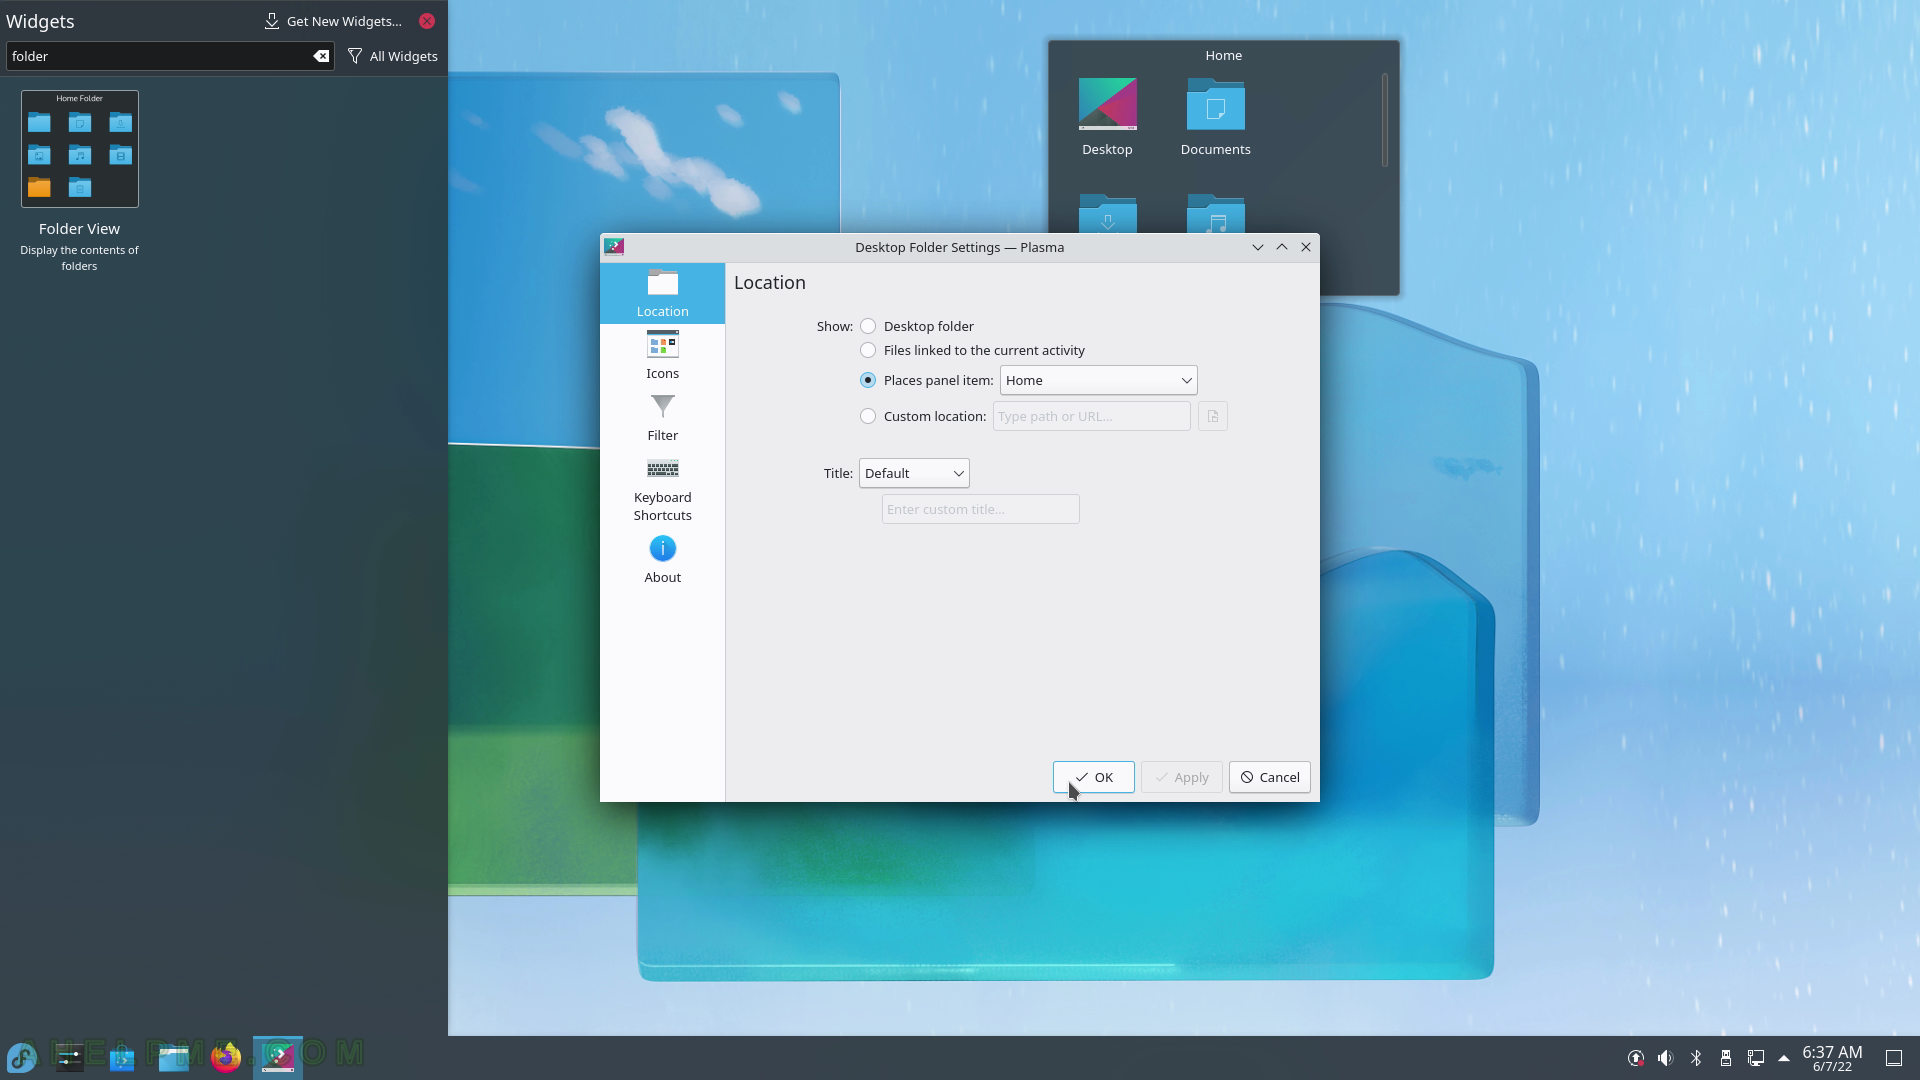Open the Desktop folder in Home widget
The image size is (1920, 1080).
[x=1107, y=117]
